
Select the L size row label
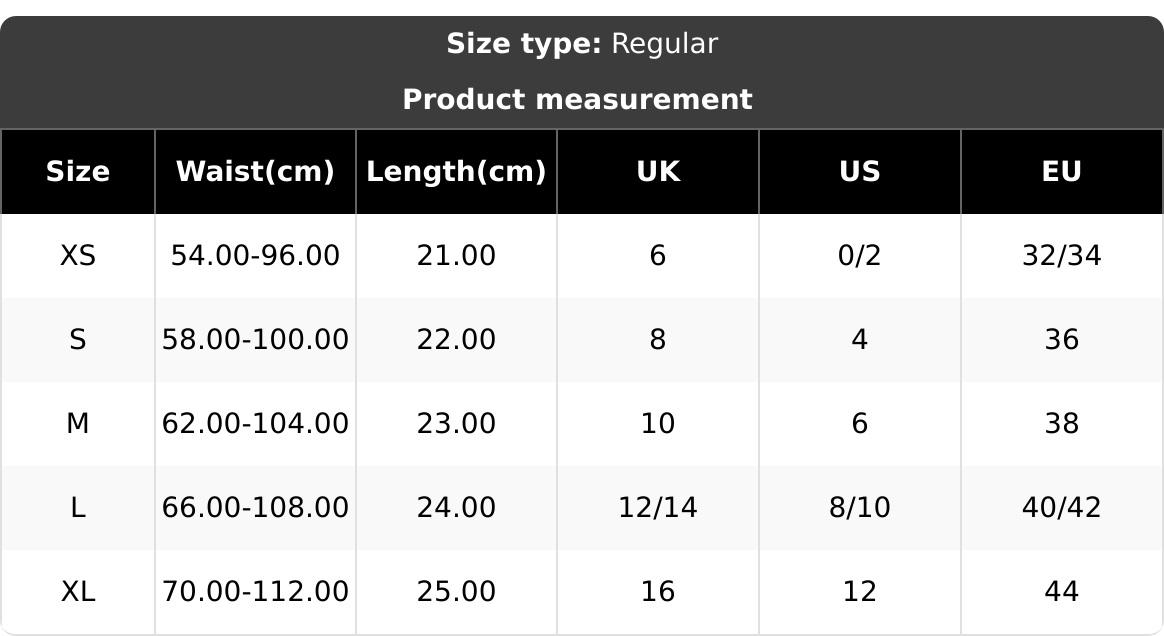(x=78, y=508)
